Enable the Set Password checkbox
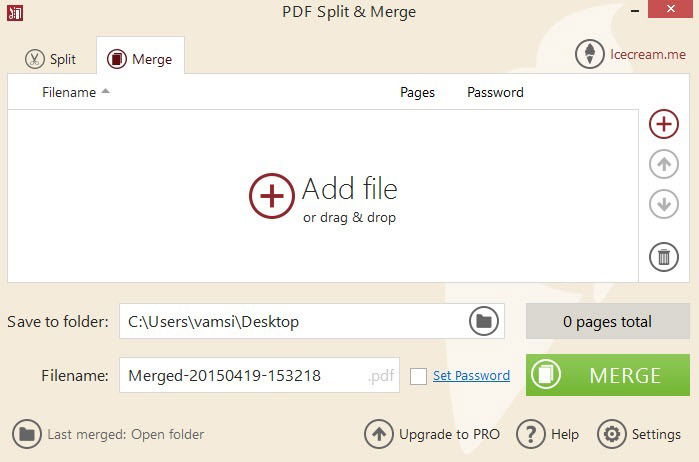Image resolution: width=699 pixels, height=462 pixels. [418, 376]
